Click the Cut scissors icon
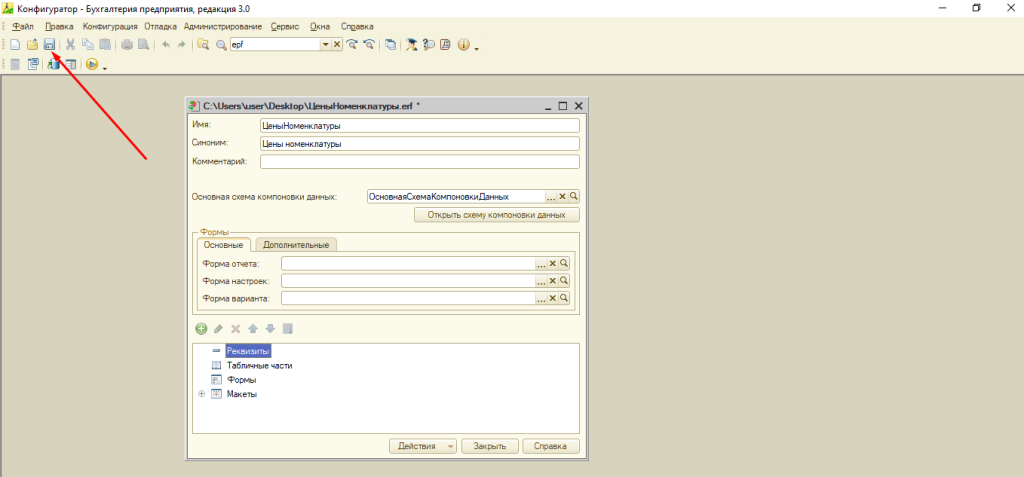1024x477 pixels. point(71,45)
